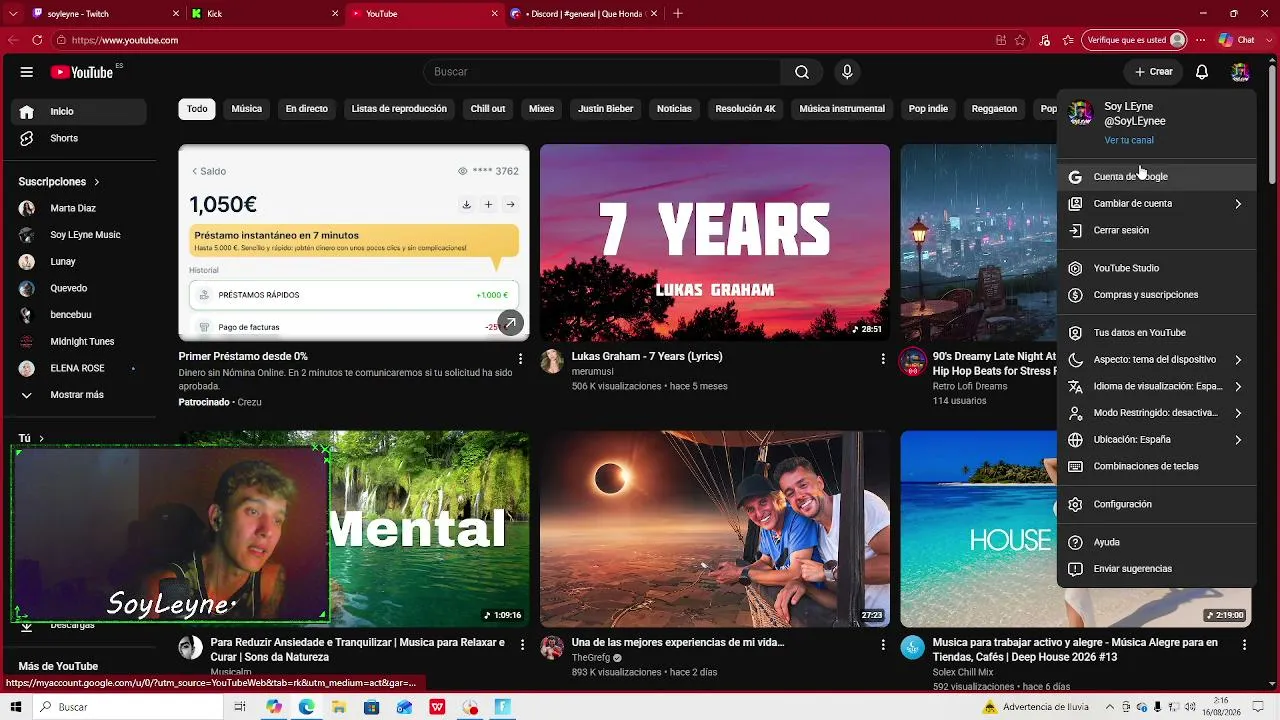Viewport: 1280px width, 720px height.
Task: Open the ad's external link arrow
Action: [510, 323]
